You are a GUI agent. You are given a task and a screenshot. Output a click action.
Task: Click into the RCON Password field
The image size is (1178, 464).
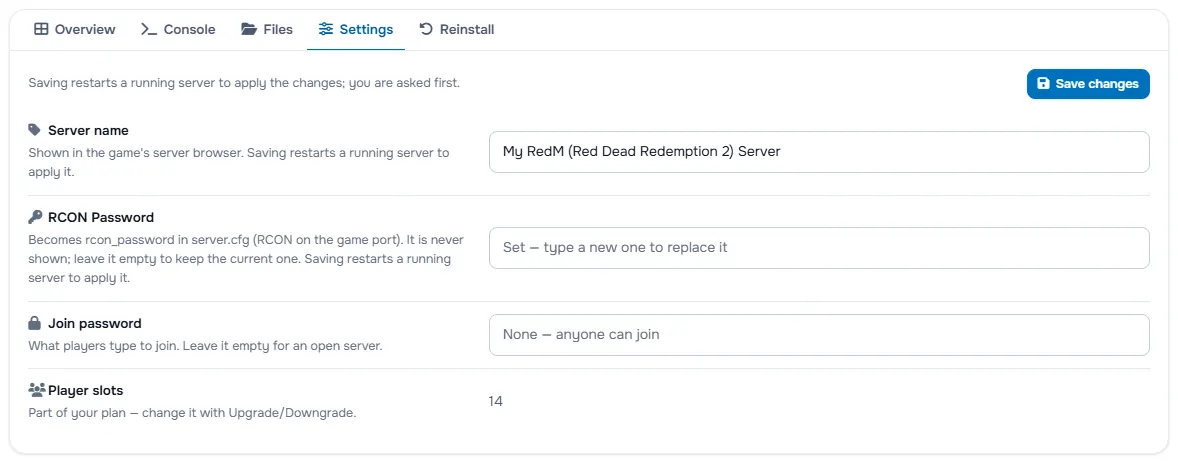[x=819, y=248]
